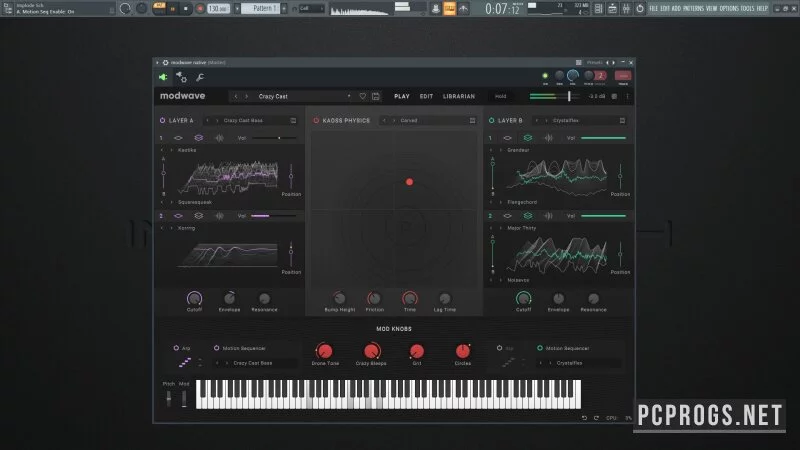Click the Crazy Bleeps mod knob

click(371, 351)
